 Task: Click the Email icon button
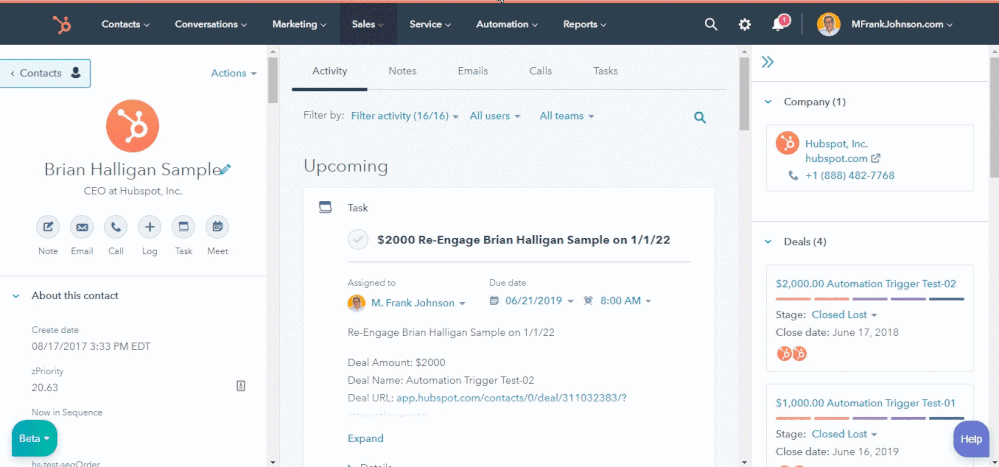pos(82,227)
